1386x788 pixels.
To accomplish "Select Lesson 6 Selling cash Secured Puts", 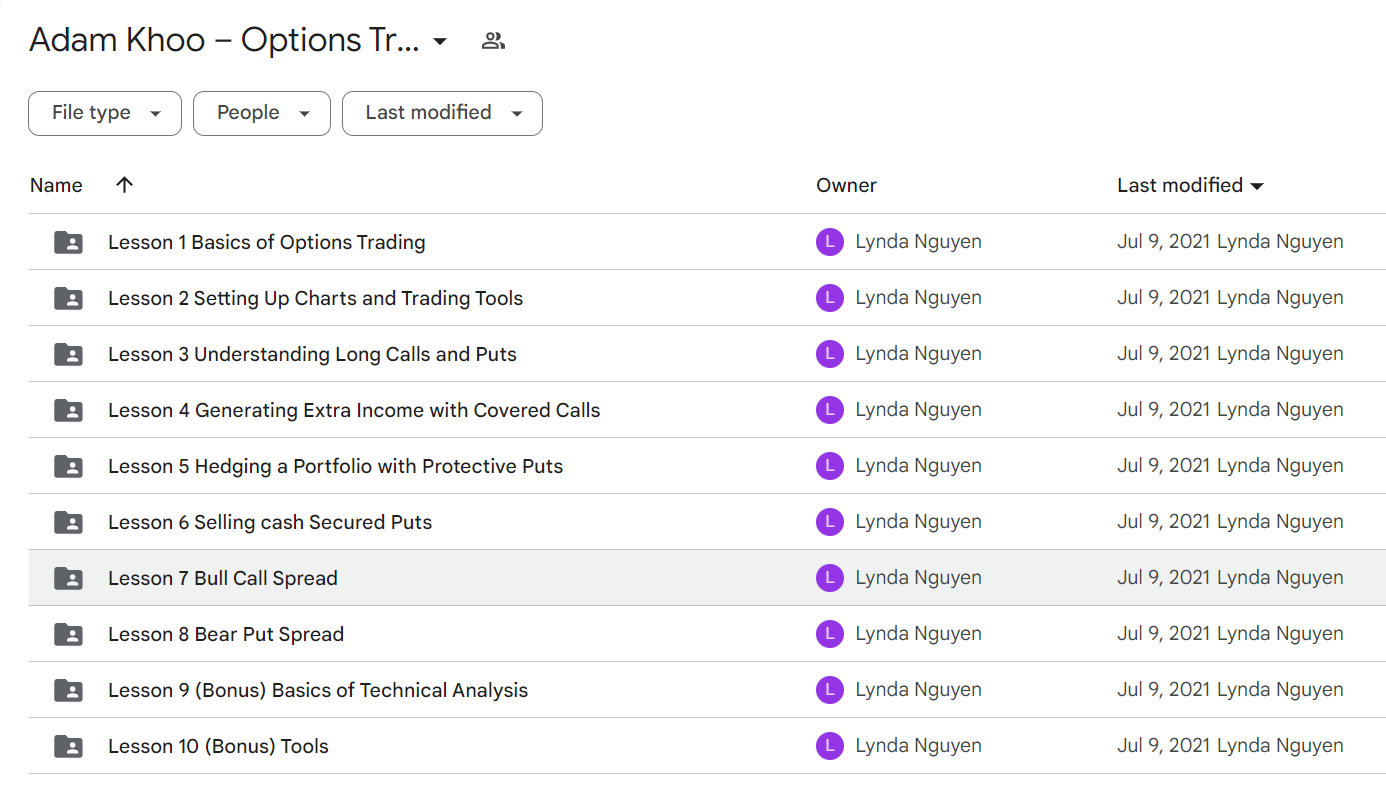I will pos(270,522).
